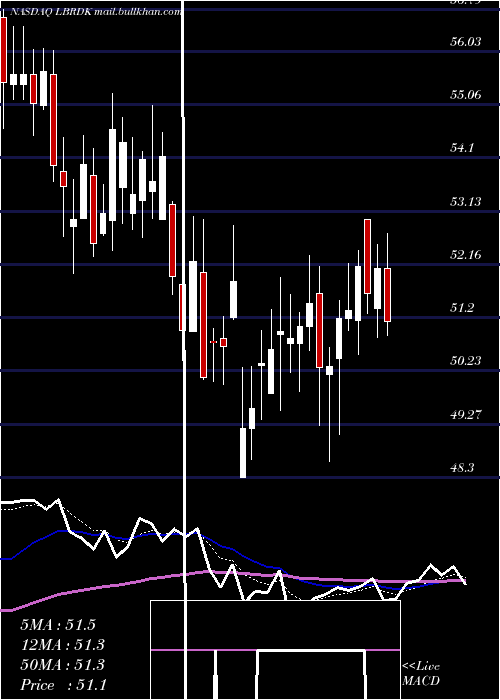Click the 56.03 price axis label
Screen dimensions: 500x700
point(466,42)
